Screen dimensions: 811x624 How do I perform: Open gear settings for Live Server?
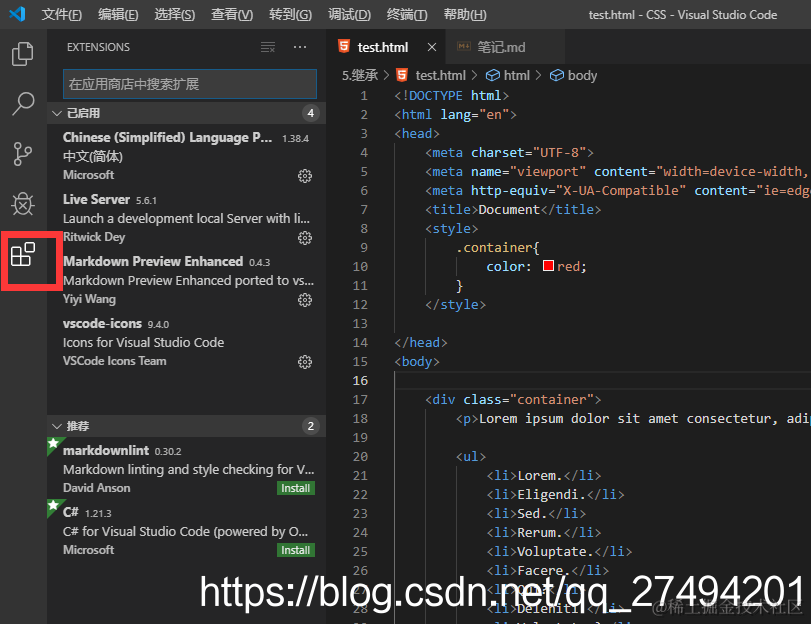coord(305,238)
